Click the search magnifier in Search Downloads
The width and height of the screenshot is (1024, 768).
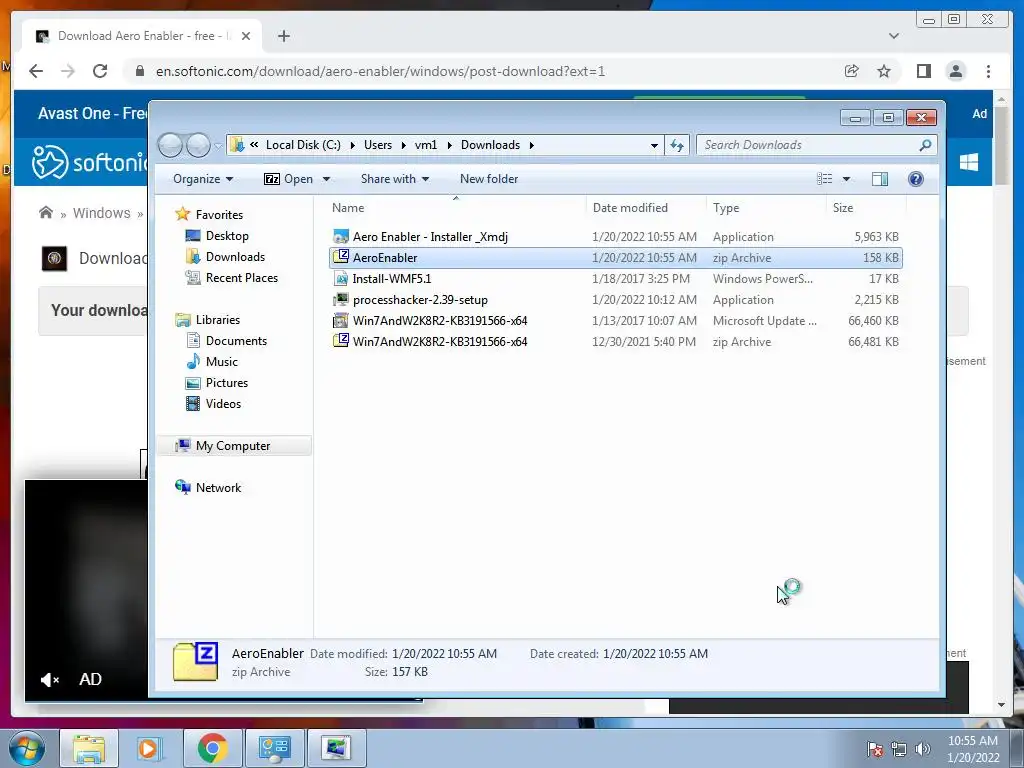click(925, 145)
